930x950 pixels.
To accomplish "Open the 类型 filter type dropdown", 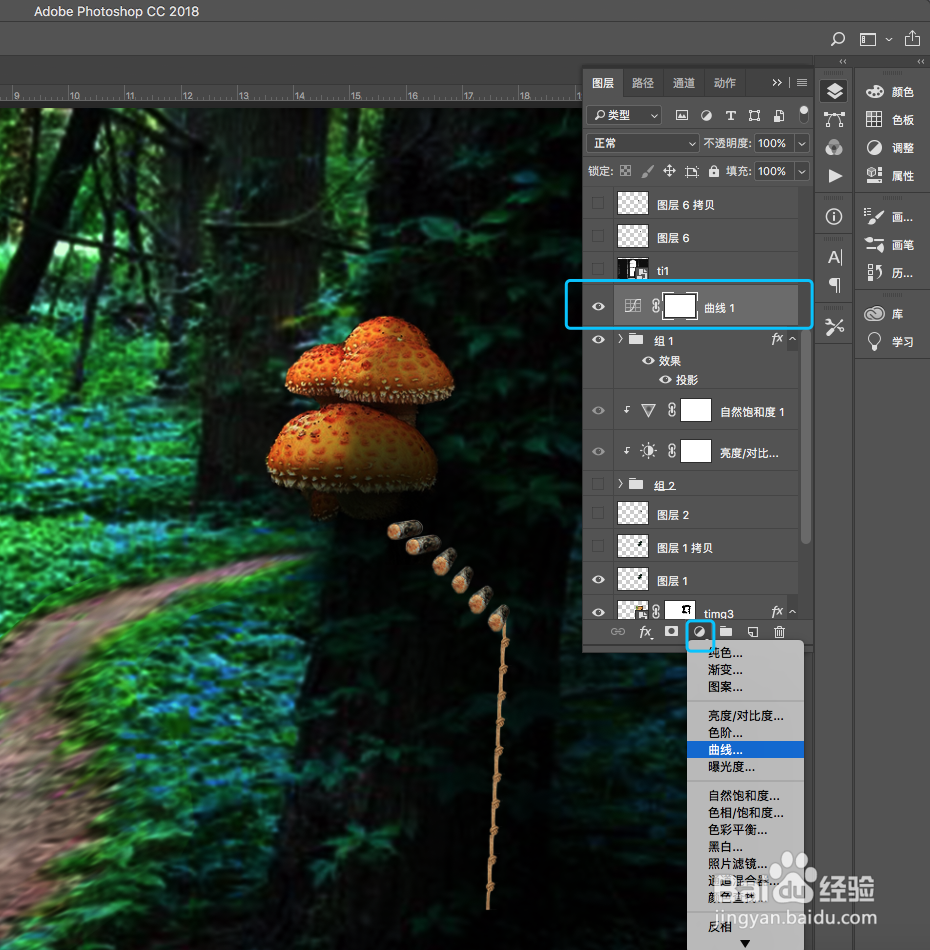I will [624, 115].
